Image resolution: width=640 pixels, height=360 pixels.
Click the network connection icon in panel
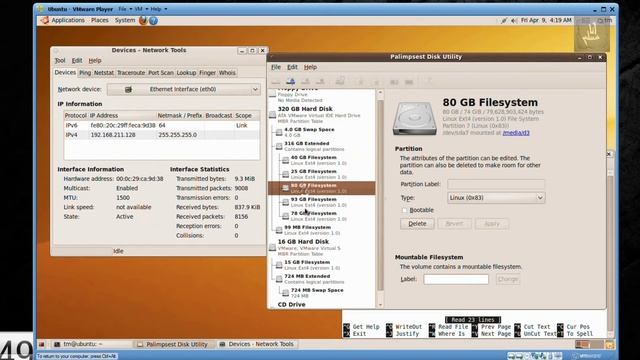504,20
